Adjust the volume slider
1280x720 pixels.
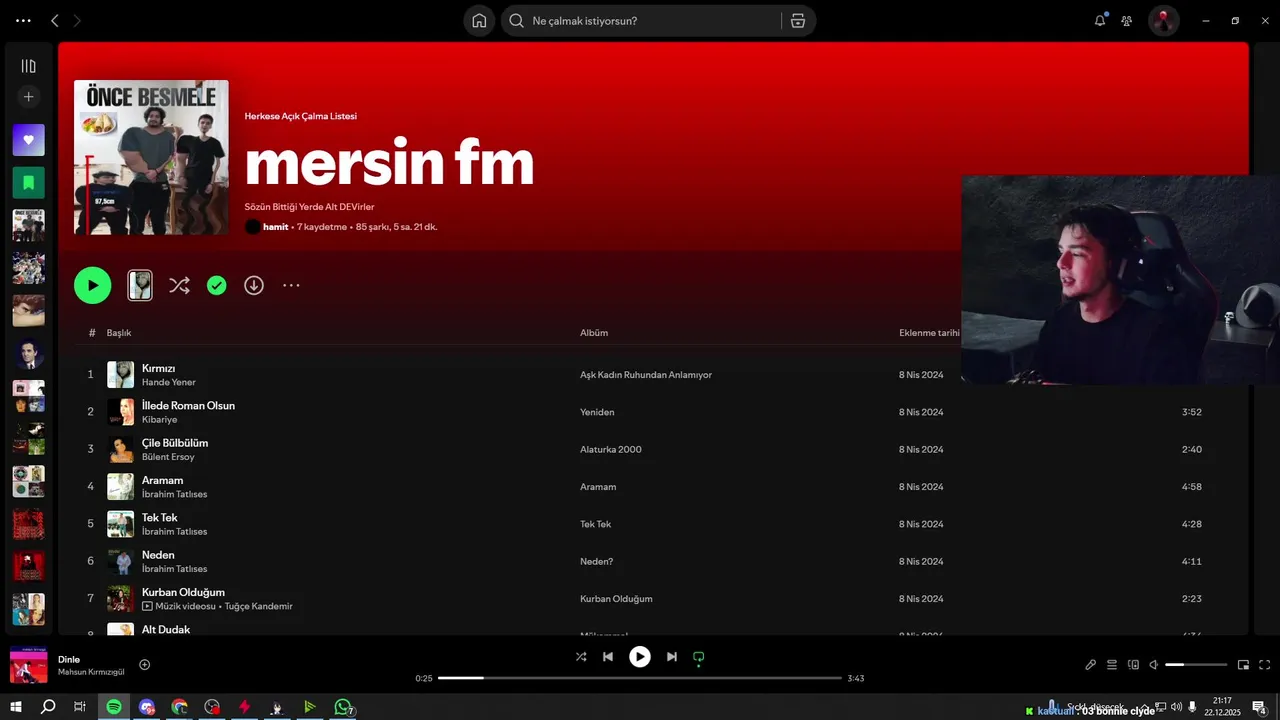(x=1196, y=665)
